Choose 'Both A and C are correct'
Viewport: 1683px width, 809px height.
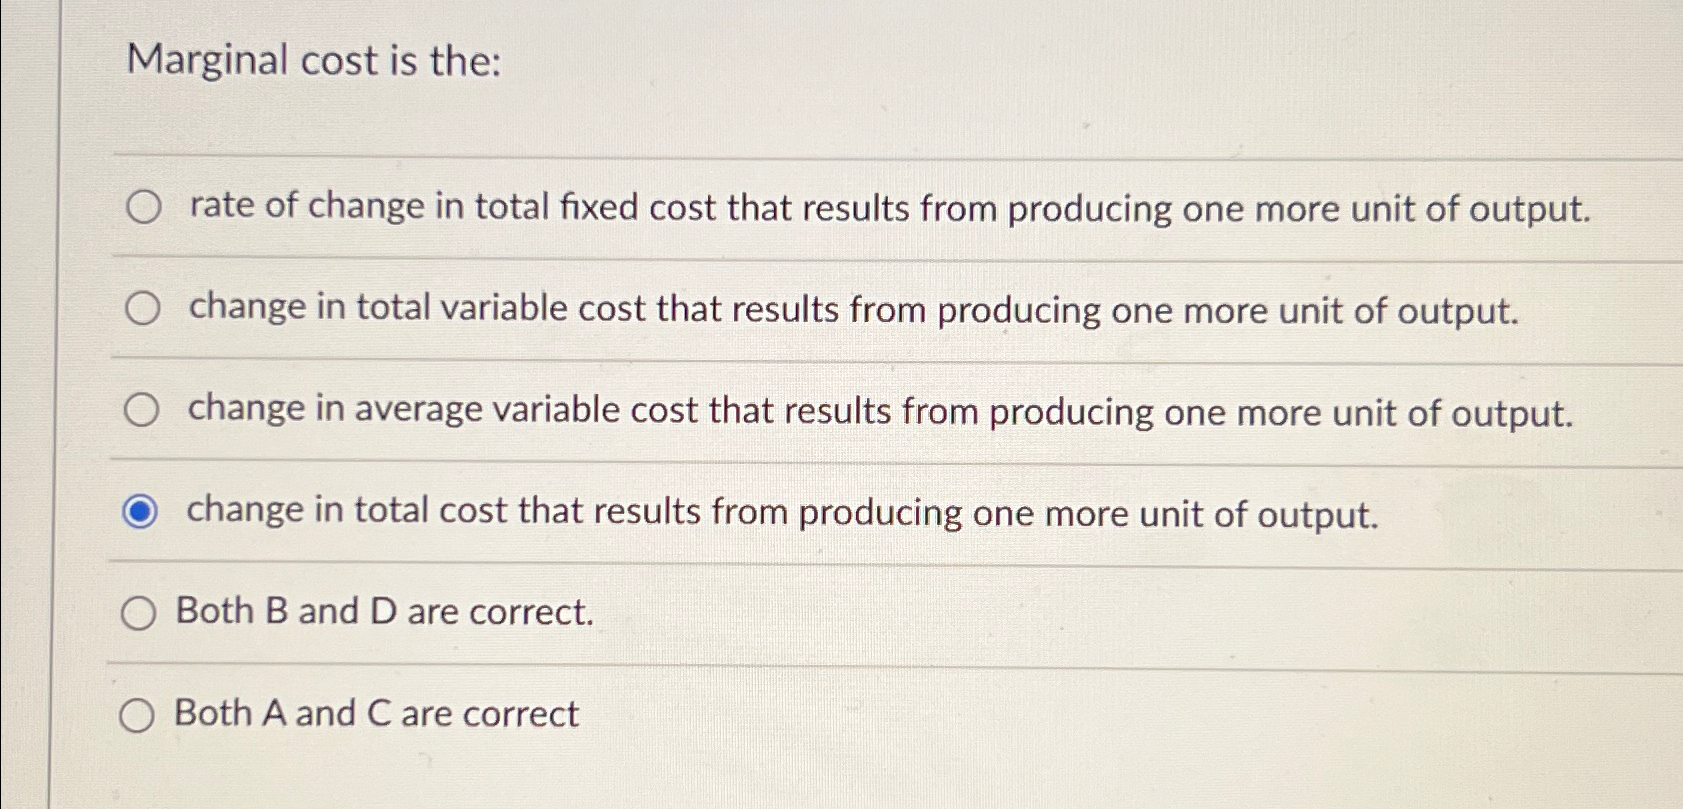pyautogui.click(x=139, y=713)
